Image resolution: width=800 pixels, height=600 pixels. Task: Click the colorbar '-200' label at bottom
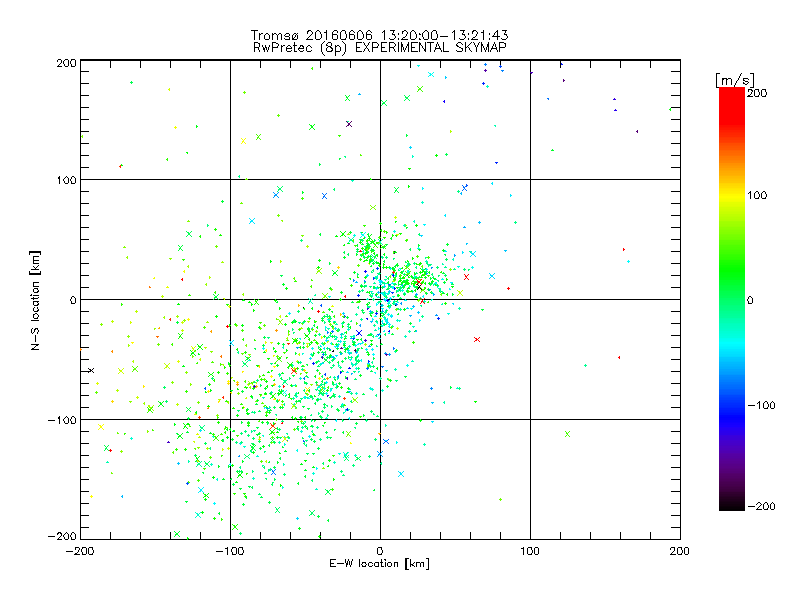click(761, 507)
